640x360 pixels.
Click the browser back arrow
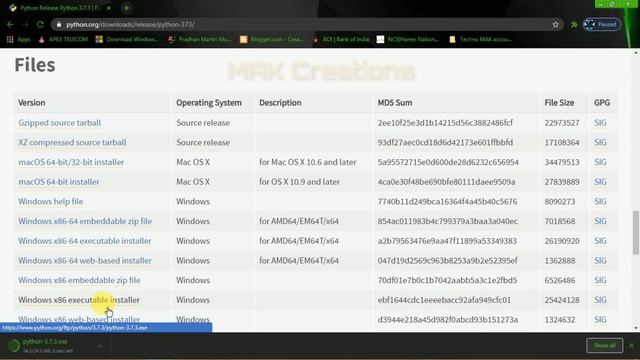point(10,24)
